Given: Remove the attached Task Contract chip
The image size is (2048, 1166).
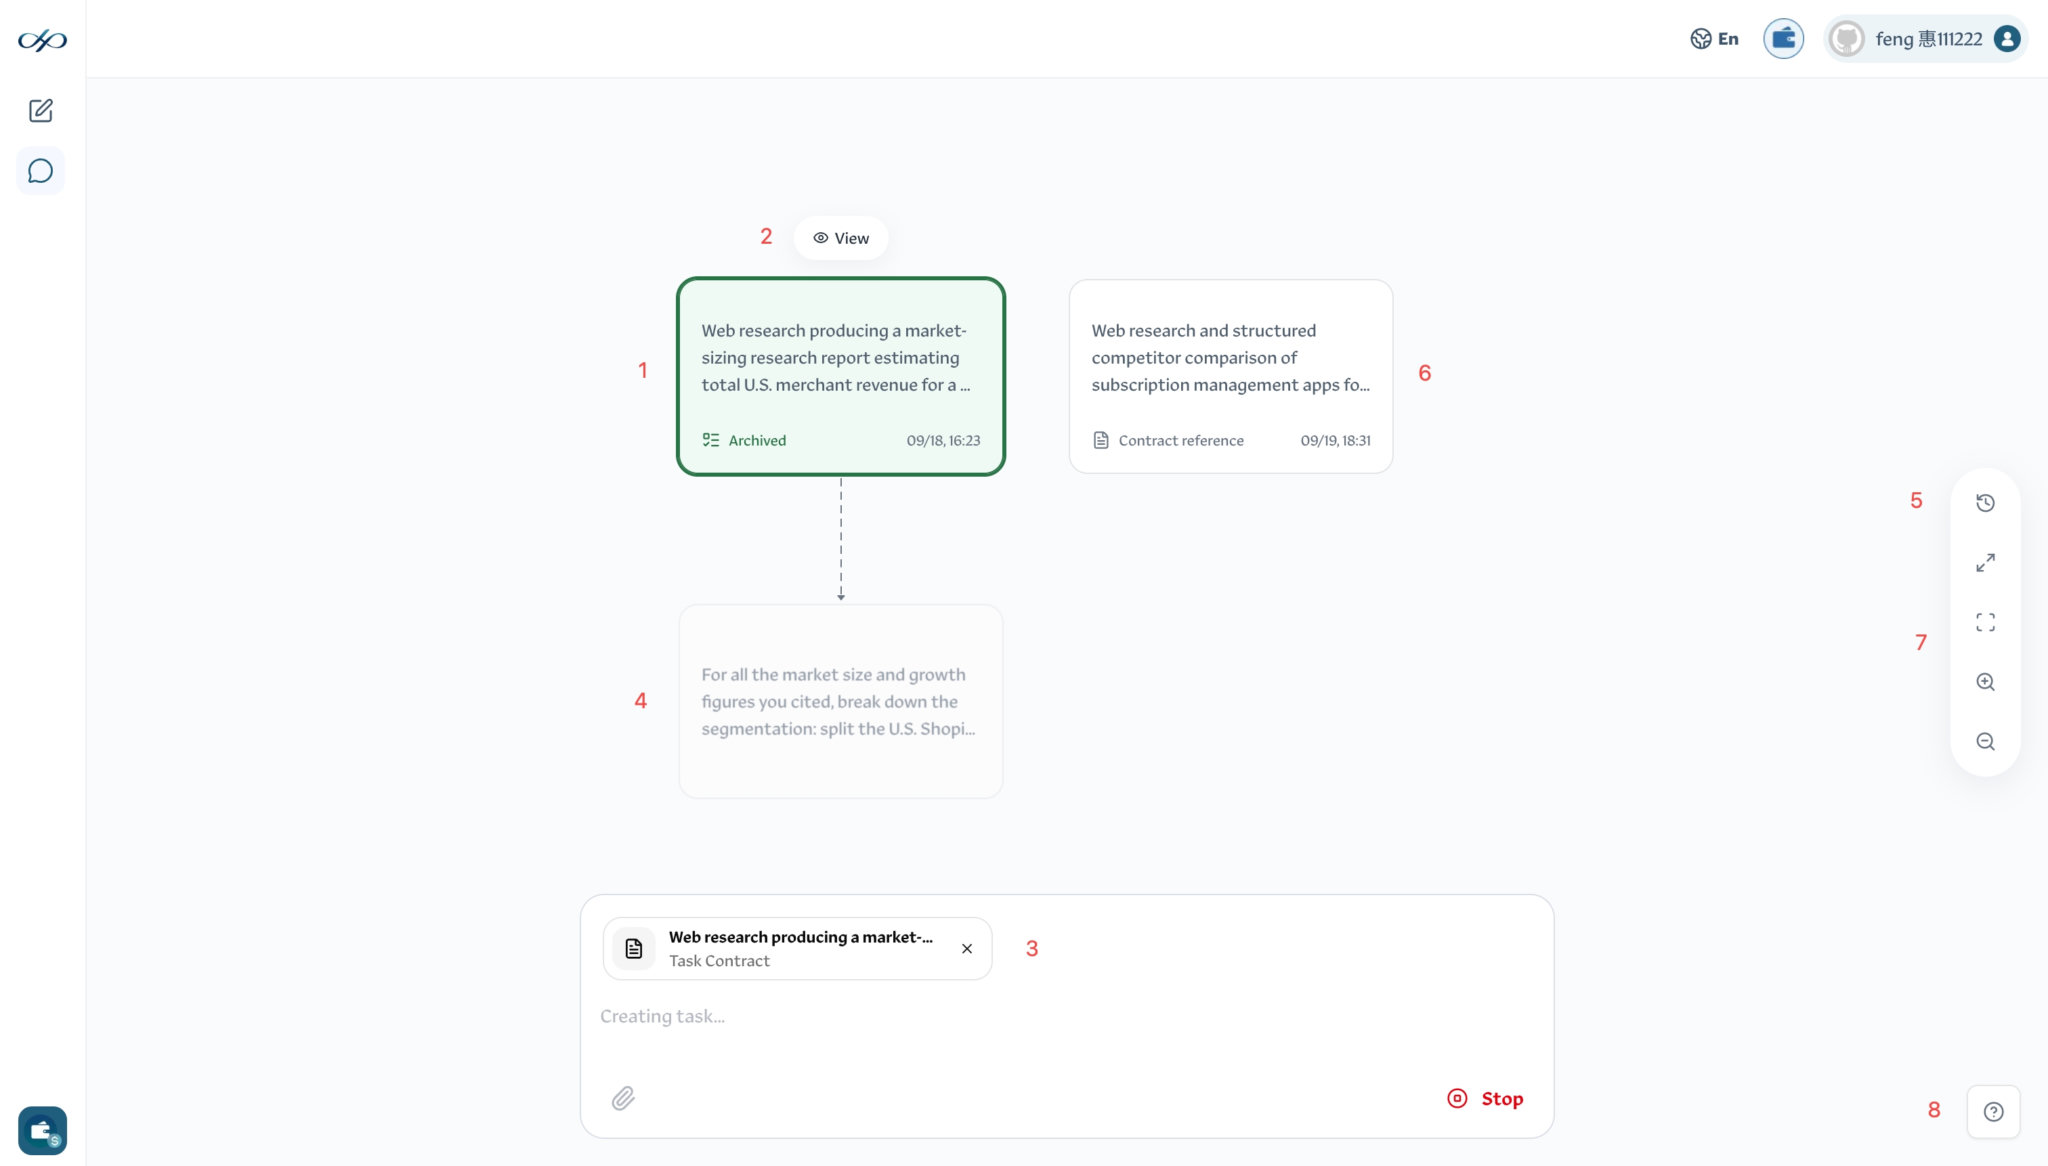Looking at the screenshot, I should tap(967, 949).
